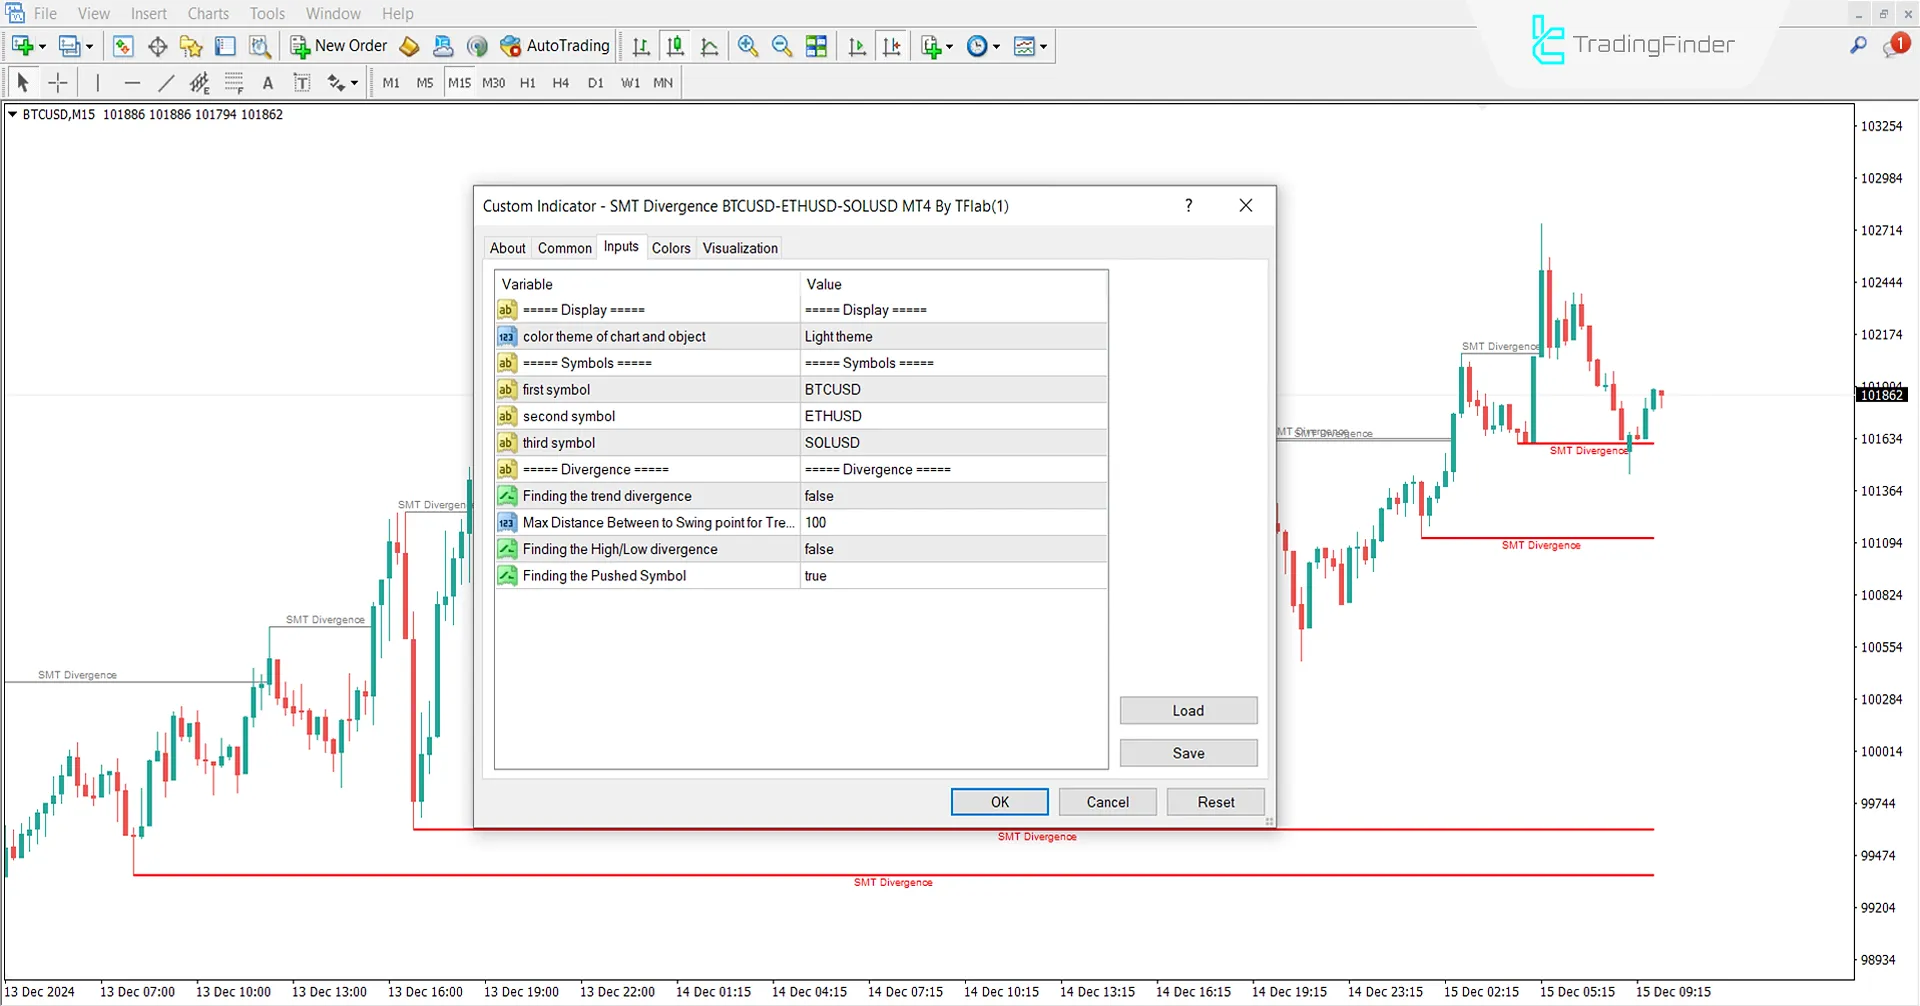Switch chart to Candlestick view

[x=675, y=46]
